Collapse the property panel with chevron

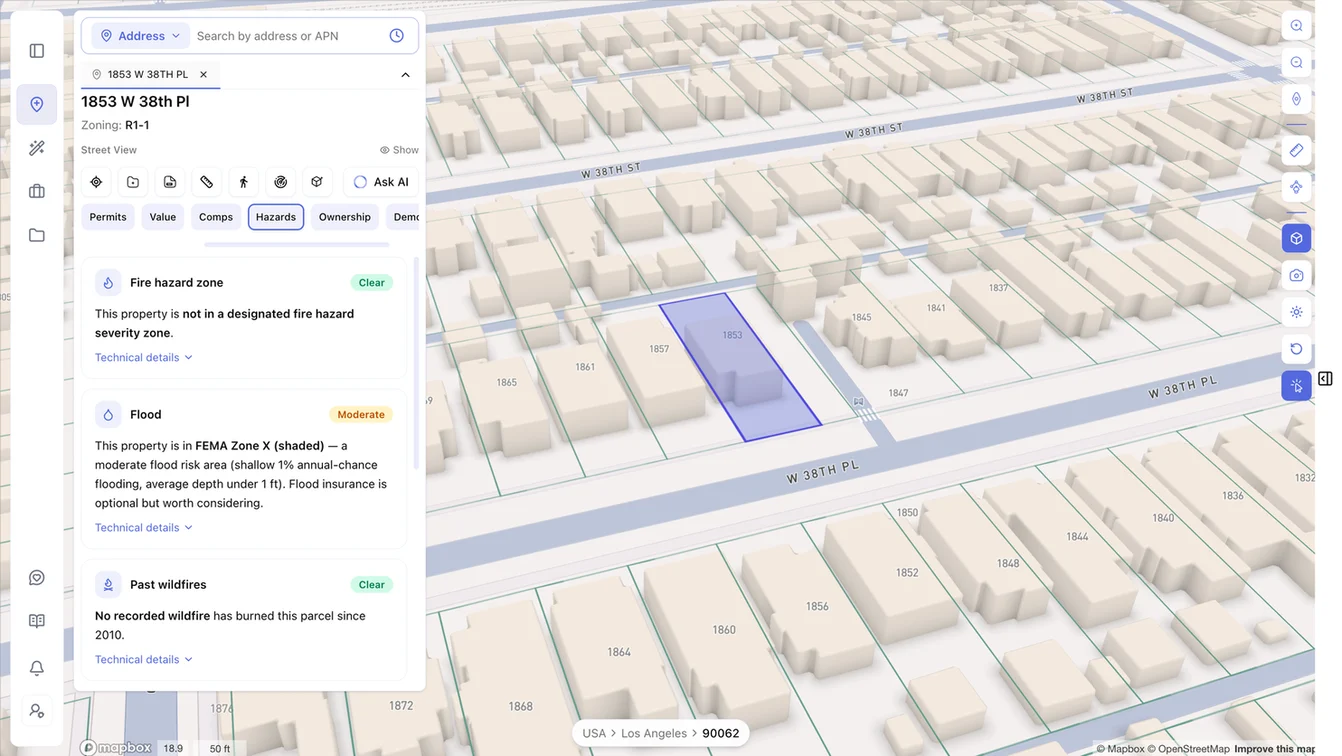tap(405, 75)
